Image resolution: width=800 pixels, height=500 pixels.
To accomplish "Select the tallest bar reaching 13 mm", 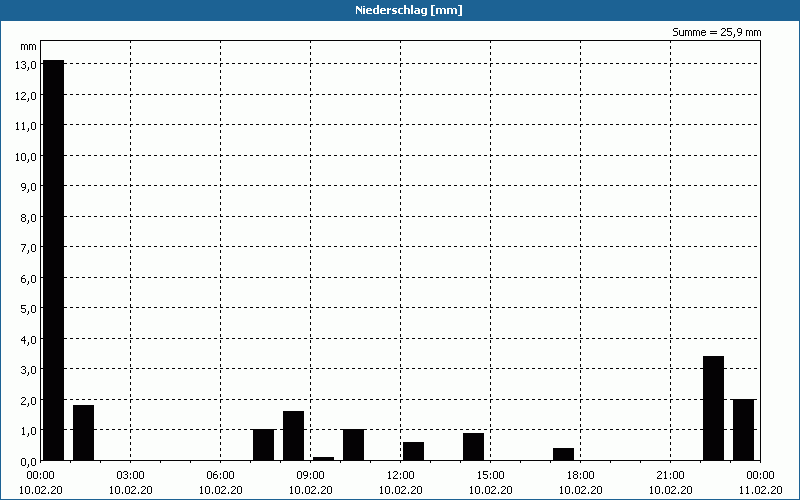I will coord(54,260).
